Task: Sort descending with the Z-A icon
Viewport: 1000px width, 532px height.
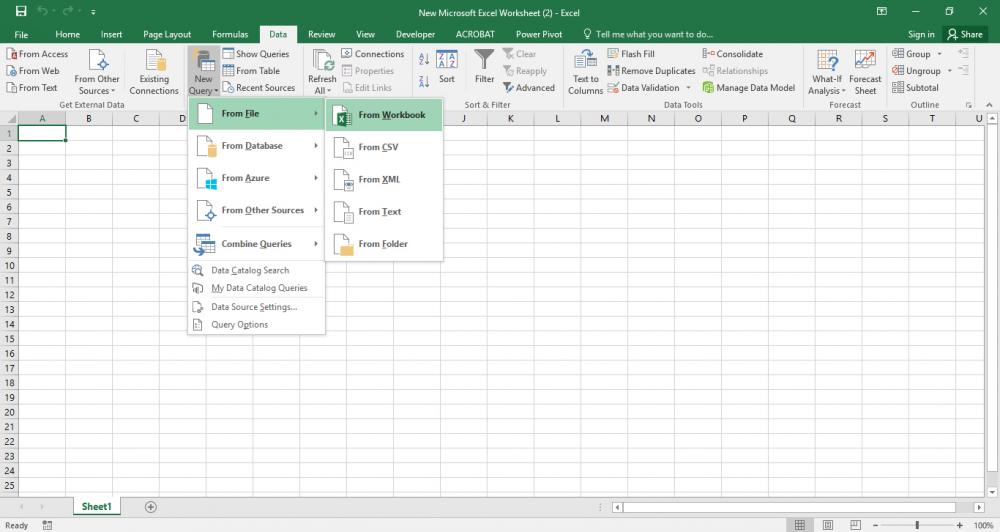Action: click(x=423, y=81)
